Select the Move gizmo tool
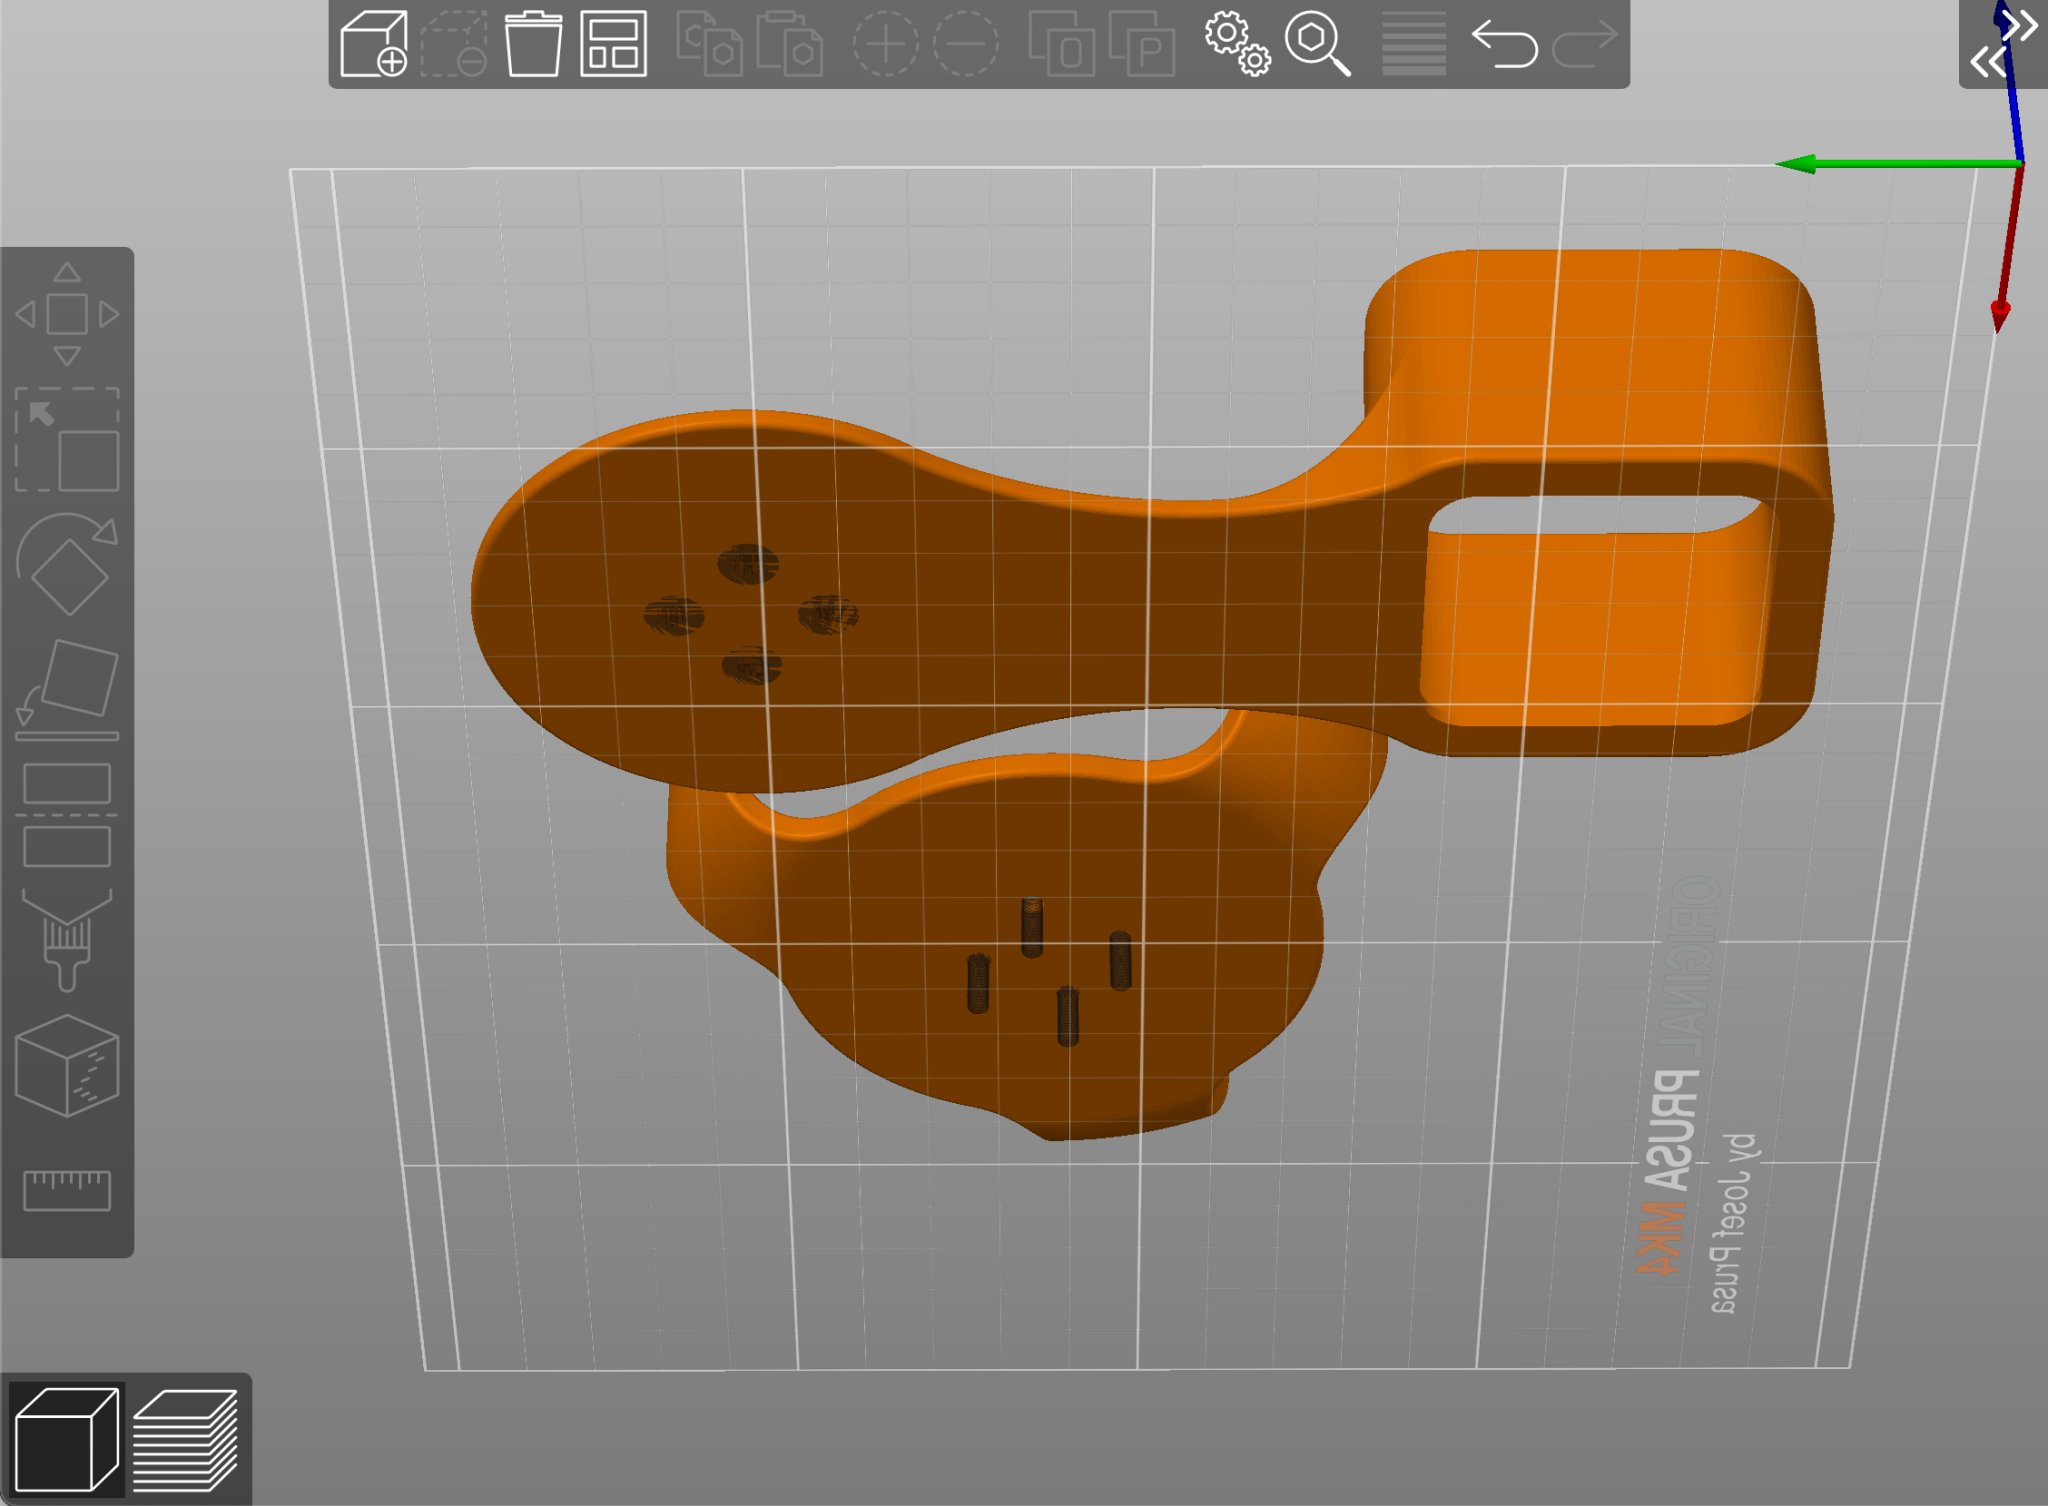This screenshot has height=1506, width=2048. click(67, 314)
